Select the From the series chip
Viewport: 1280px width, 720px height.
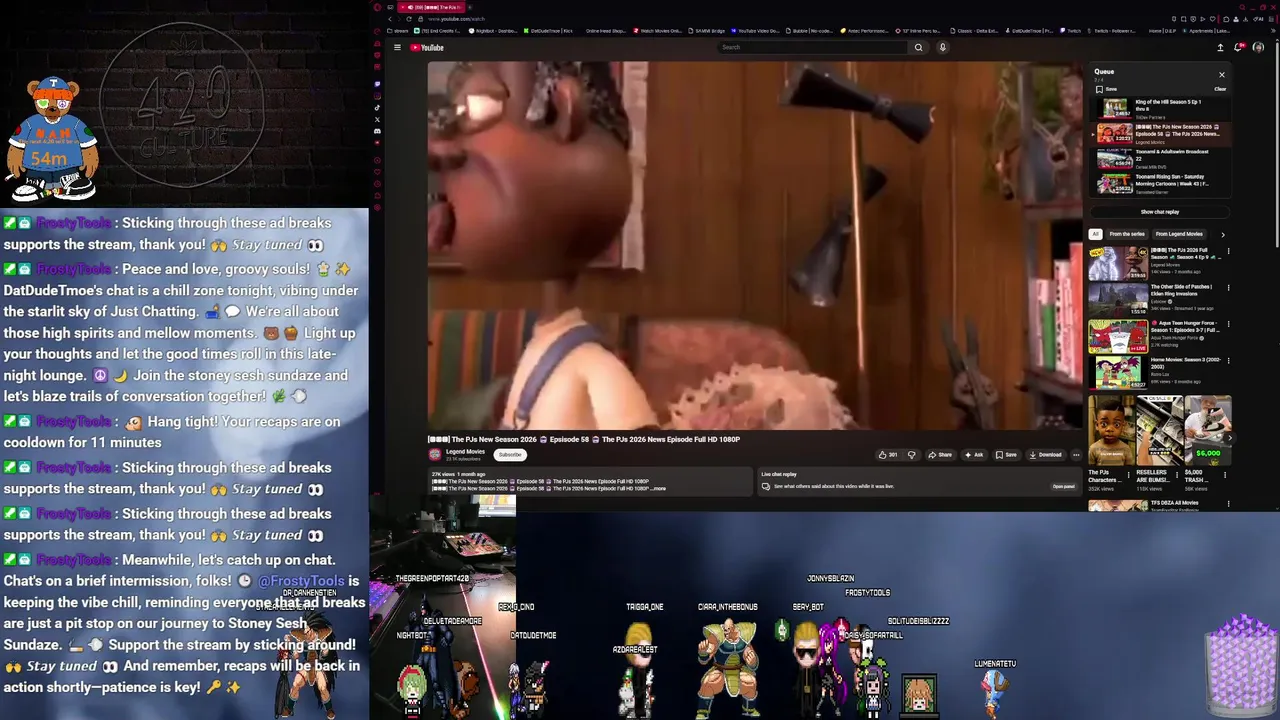(x=1127, y=234)
